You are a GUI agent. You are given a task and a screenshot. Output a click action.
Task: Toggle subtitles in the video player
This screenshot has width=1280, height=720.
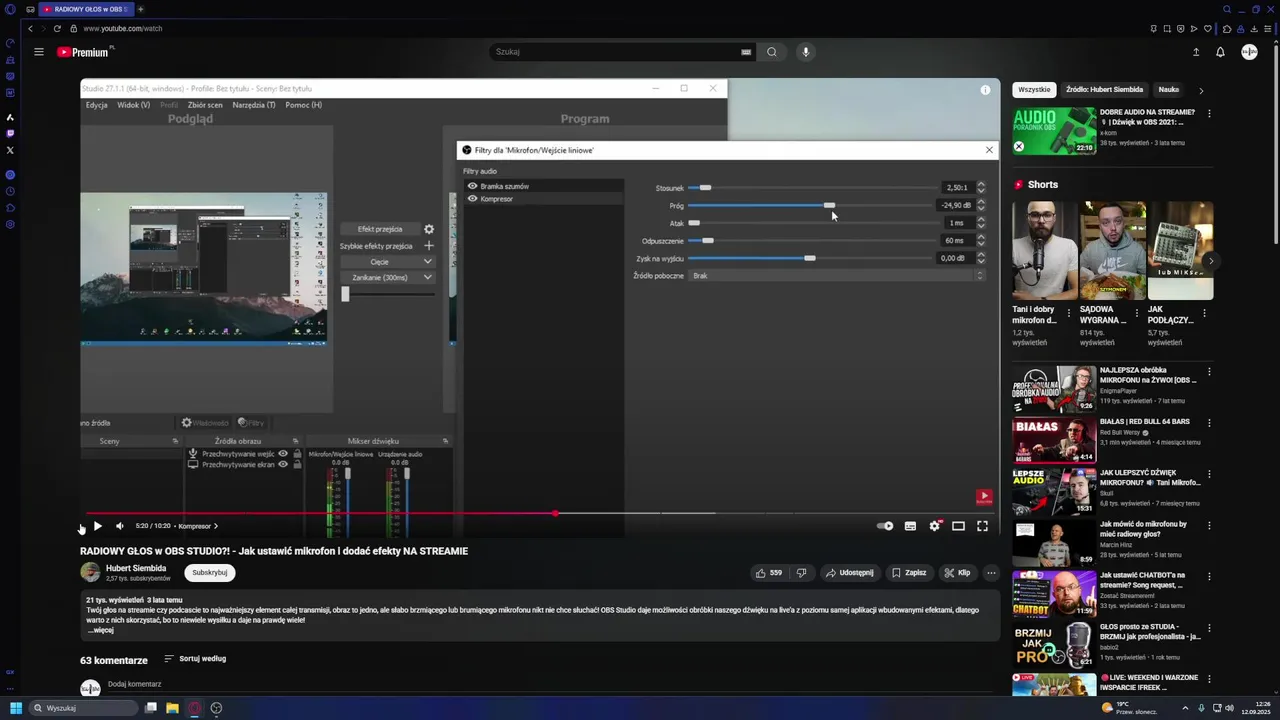click(910, 526)
